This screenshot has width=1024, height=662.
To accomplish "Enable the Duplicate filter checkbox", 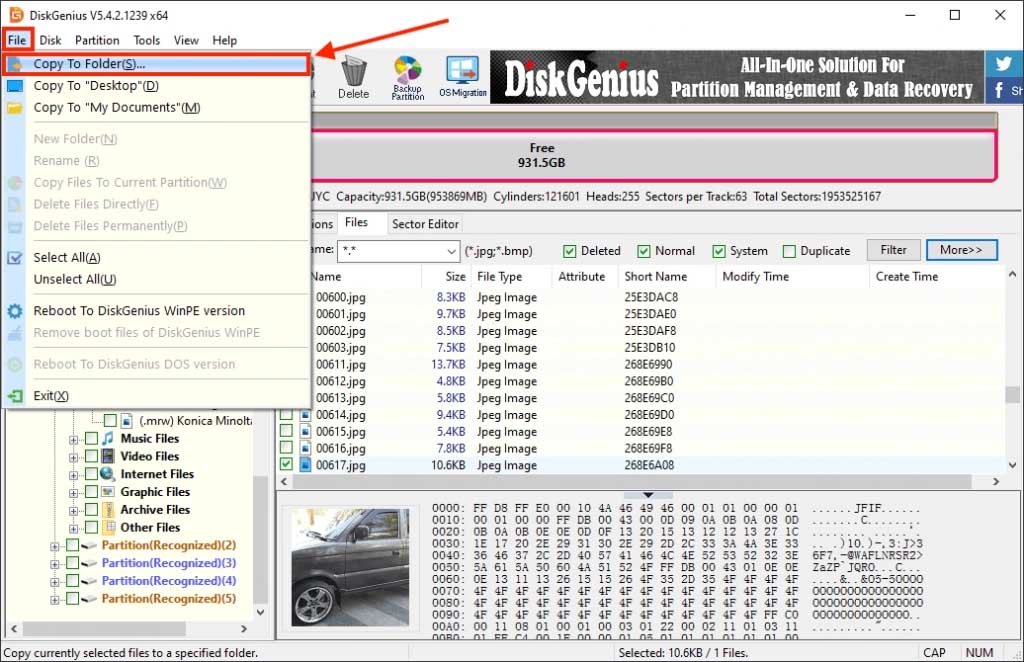I will (x=789, y=251).
